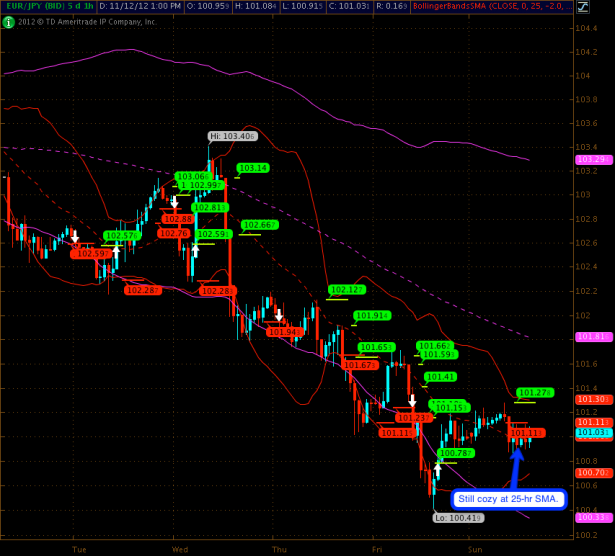Viewport: 615px width, 556px height.
Task: Select the green 101.27 price label
Action: (x=534, y=393)
